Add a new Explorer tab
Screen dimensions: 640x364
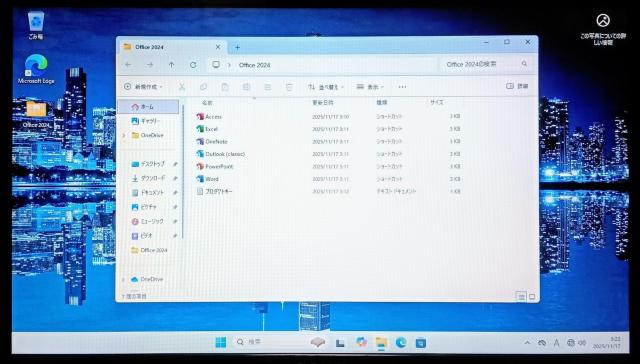click(237, 47)
